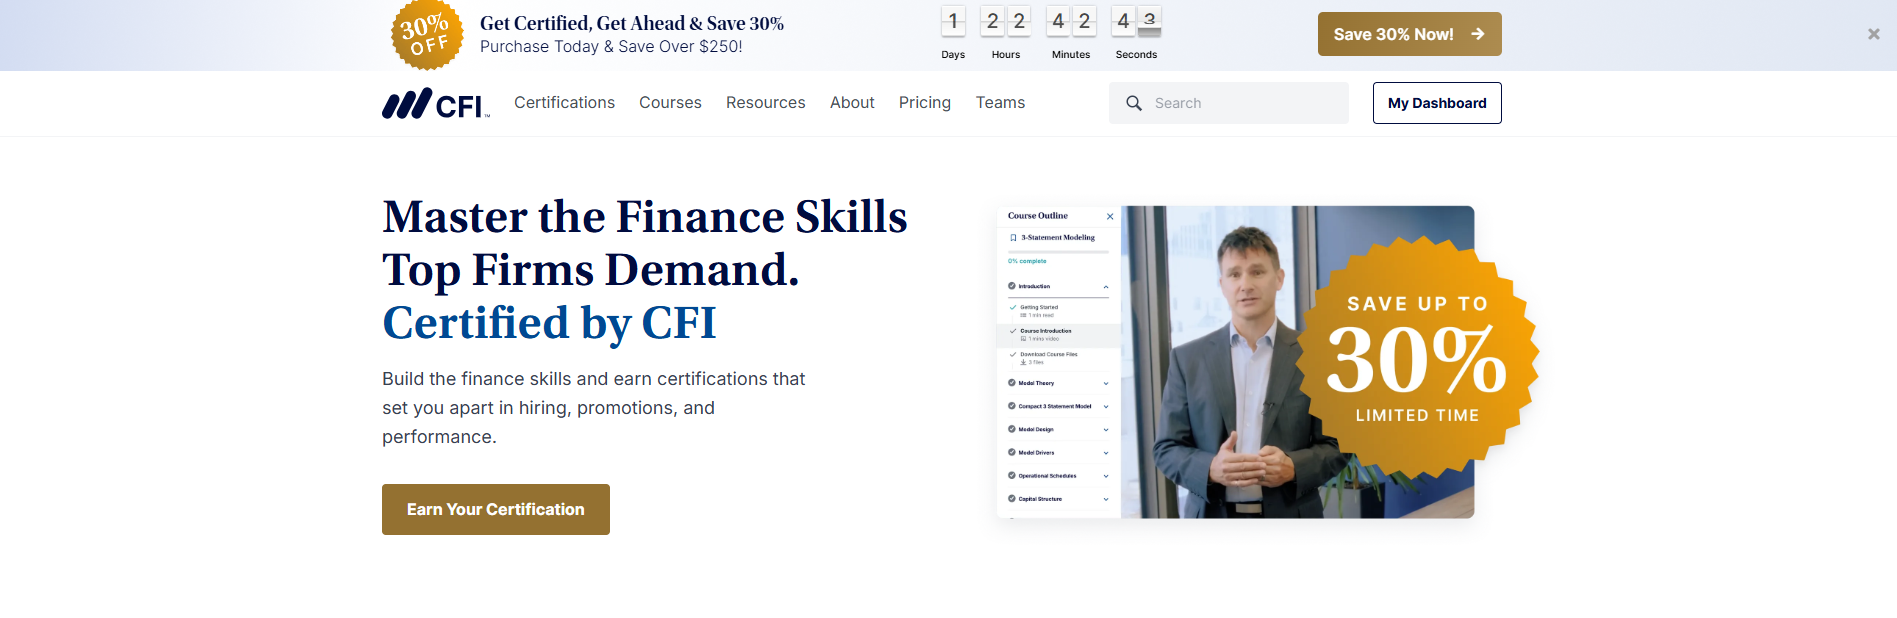Screen dimensions: 1897x618
Task: Dismiss the promo banner with the X
Action: click(1873, 34)
